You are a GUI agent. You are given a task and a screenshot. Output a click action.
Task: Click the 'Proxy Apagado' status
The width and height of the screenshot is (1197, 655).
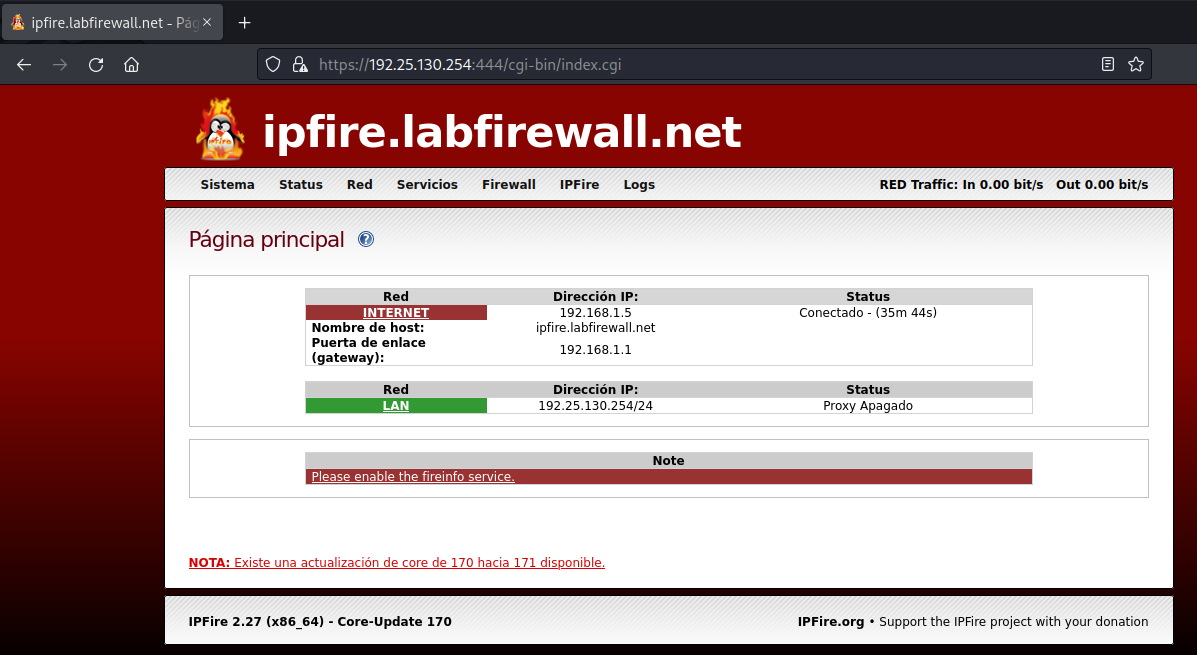868,406
